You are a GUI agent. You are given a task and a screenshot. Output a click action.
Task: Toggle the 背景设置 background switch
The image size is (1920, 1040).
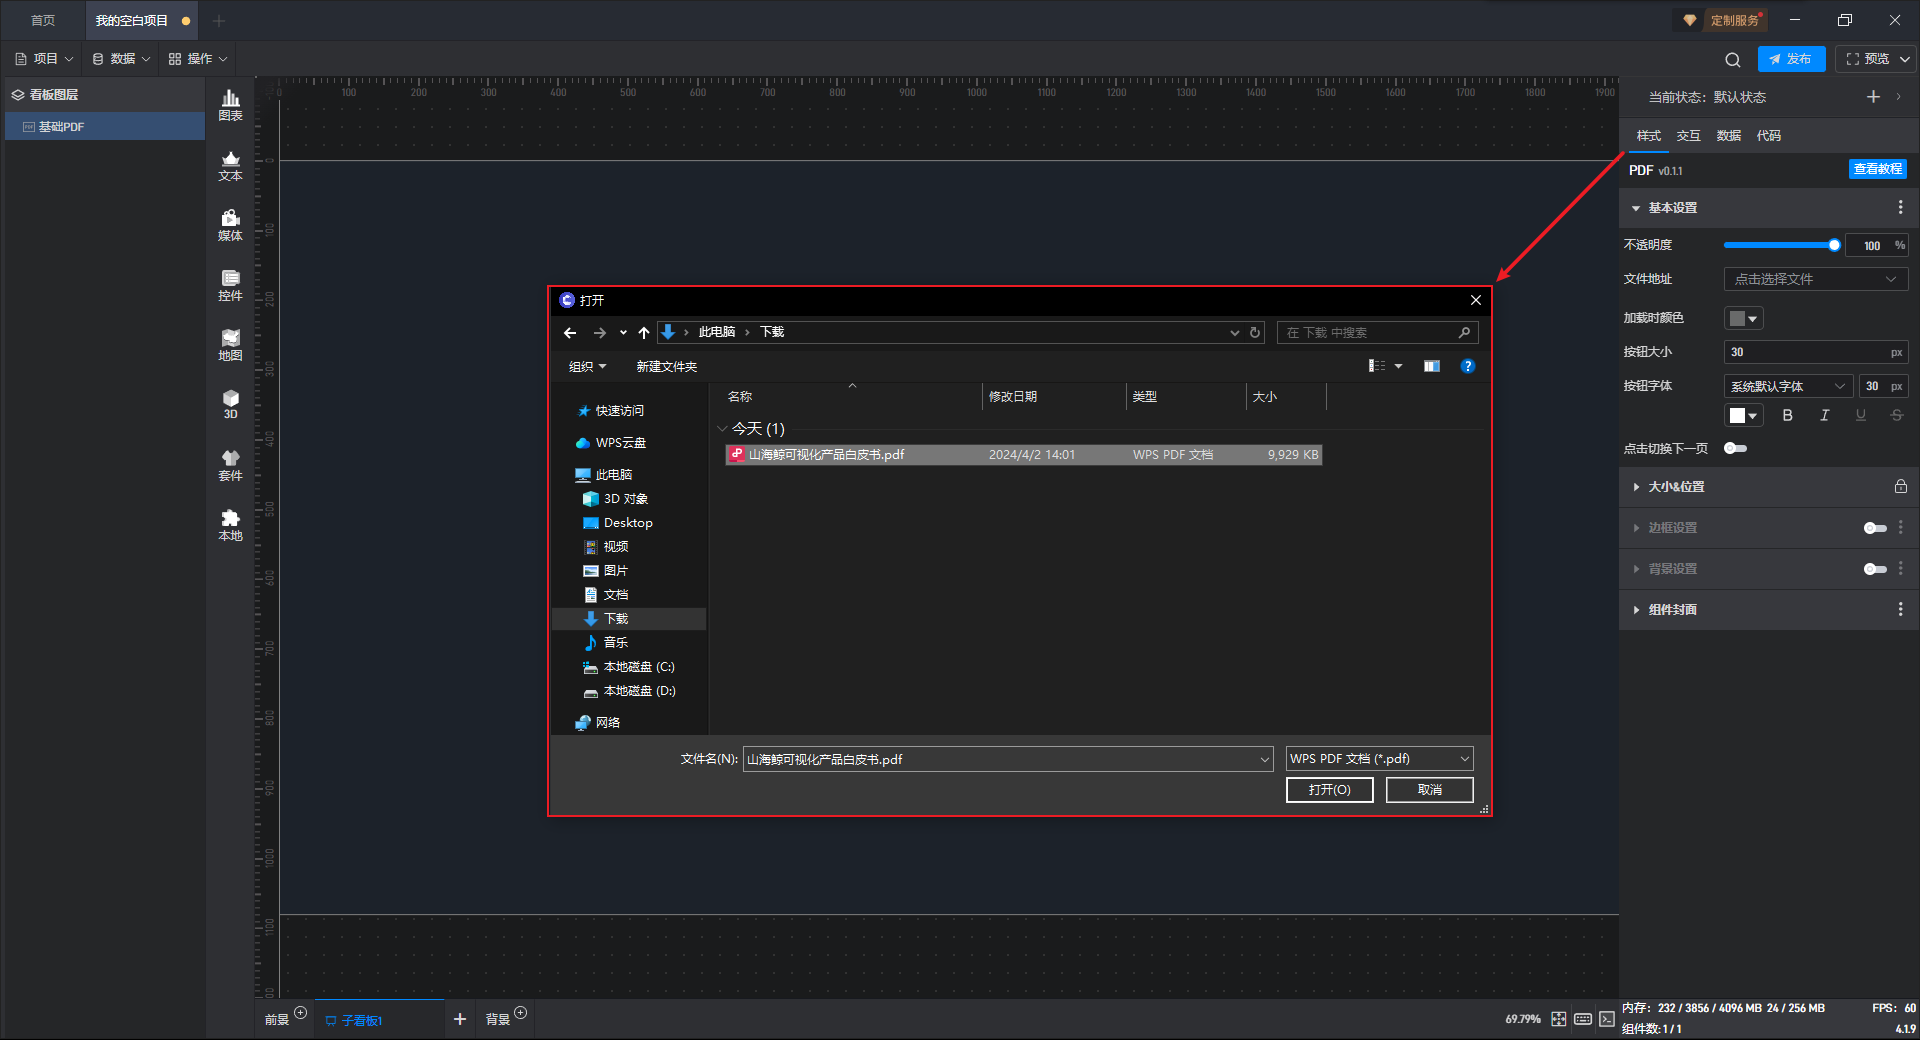click(1874, 569)
